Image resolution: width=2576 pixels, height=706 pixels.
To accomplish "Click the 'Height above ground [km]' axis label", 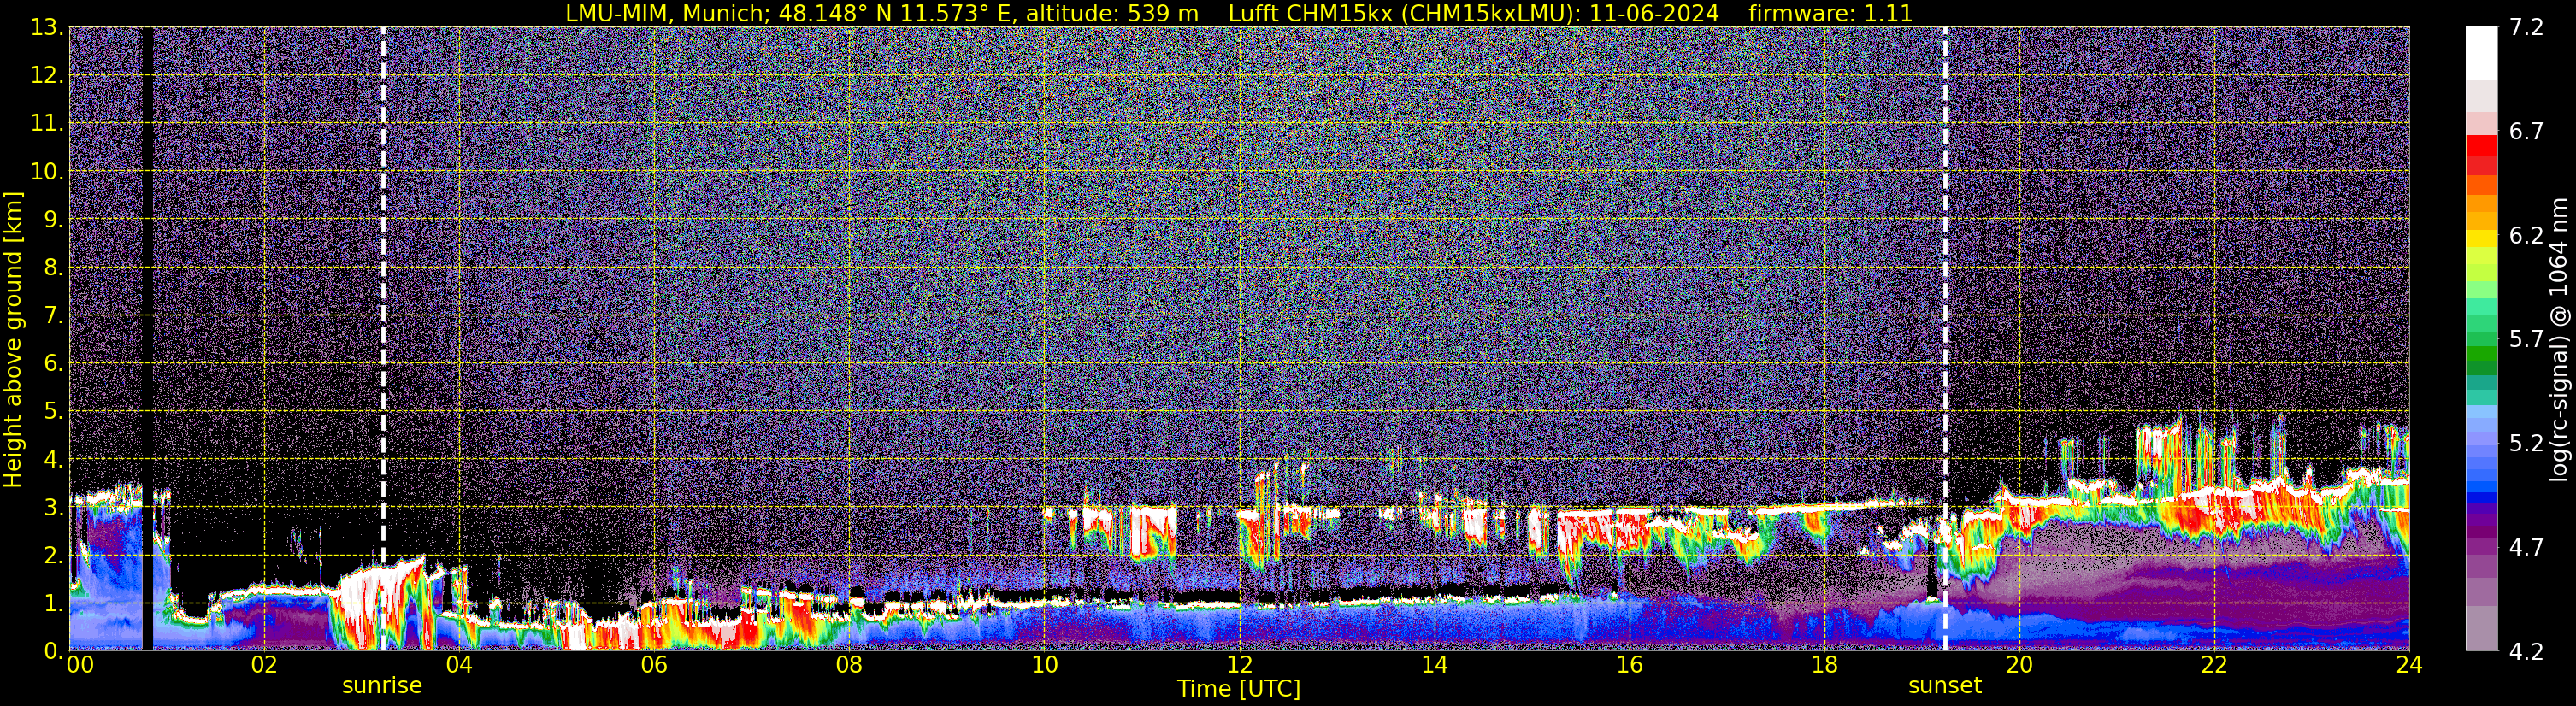I will point(13,339).
